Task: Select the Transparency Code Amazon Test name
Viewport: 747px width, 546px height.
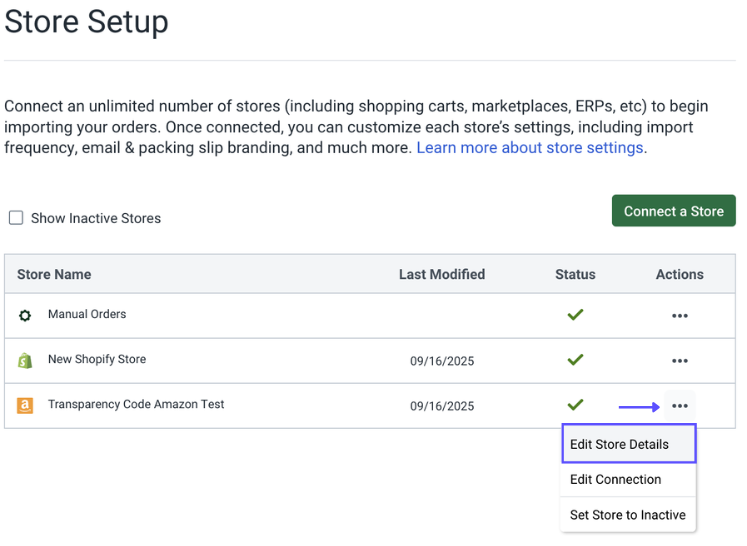Action: point(136,404)
